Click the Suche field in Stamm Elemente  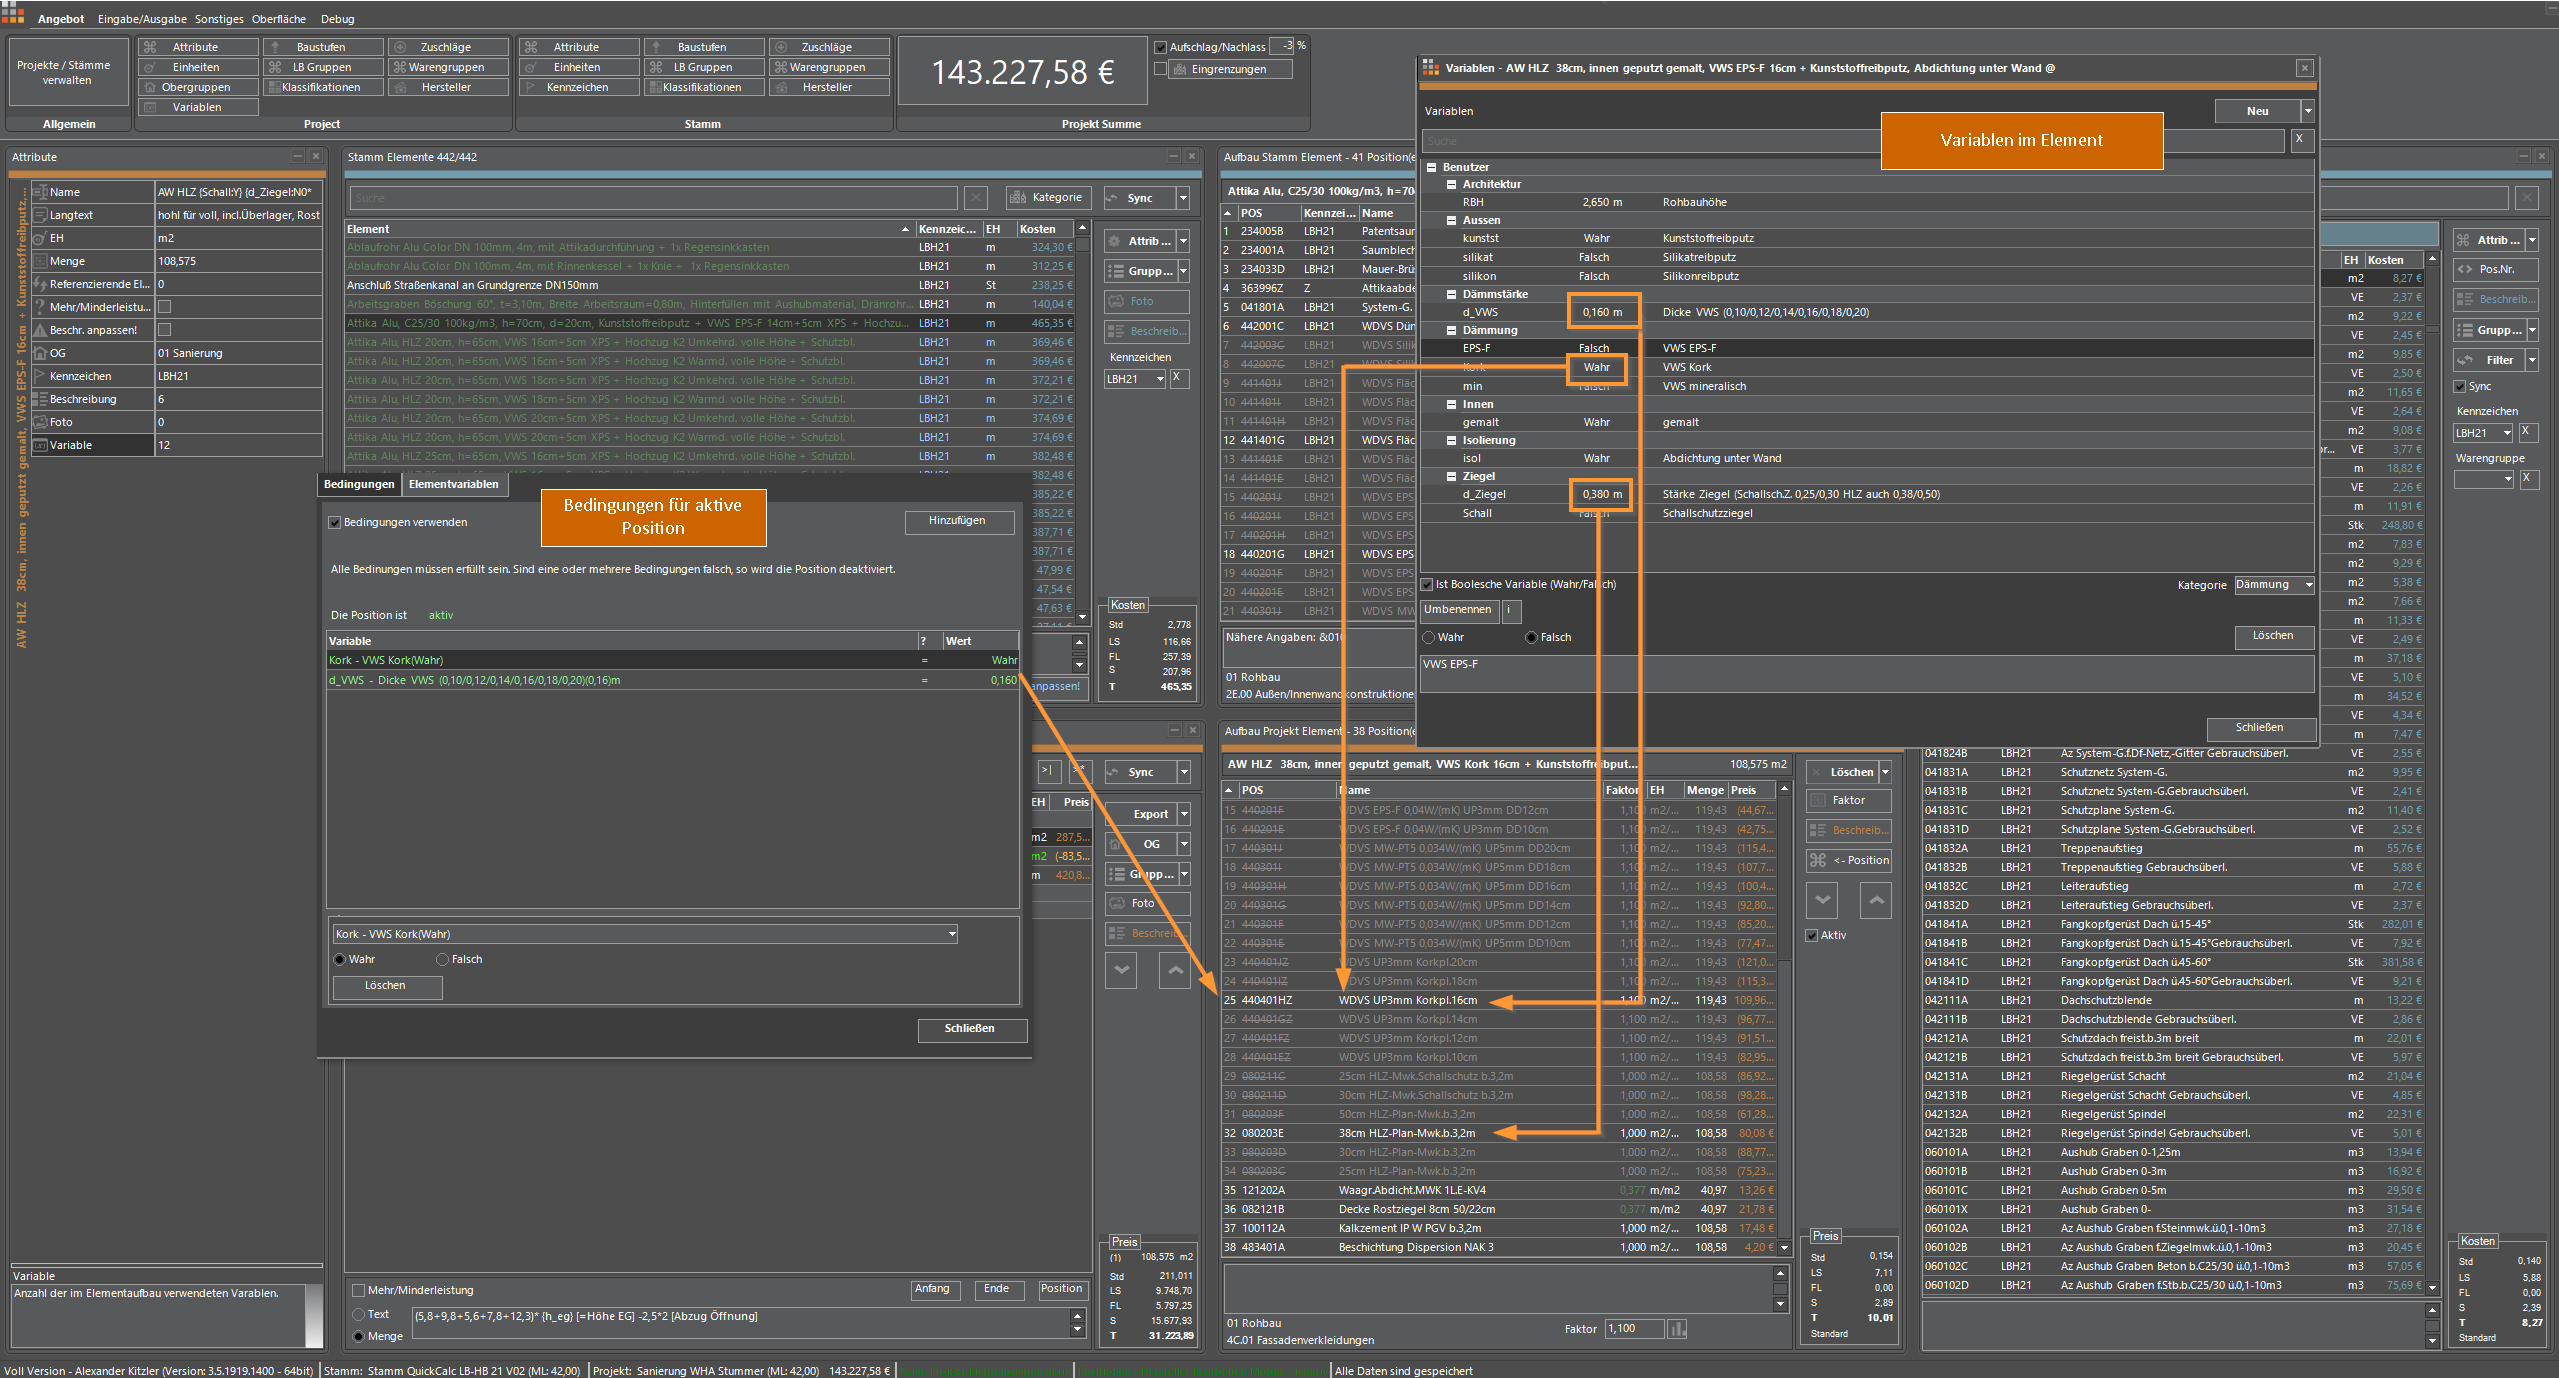click(x=652, y=198)
